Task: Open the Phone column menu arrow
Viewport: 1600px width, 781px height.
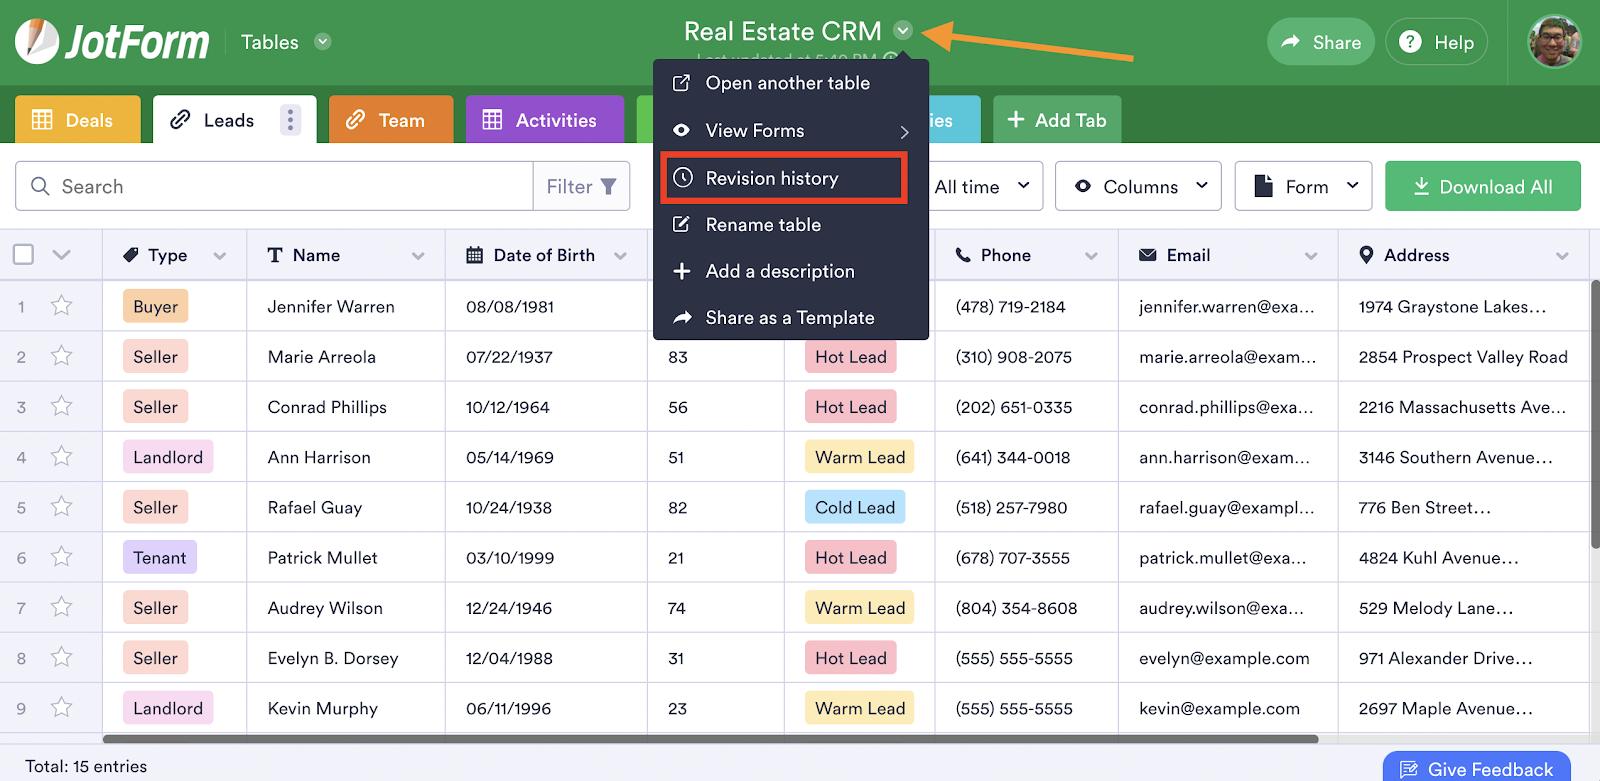Action: (1092, 256)
